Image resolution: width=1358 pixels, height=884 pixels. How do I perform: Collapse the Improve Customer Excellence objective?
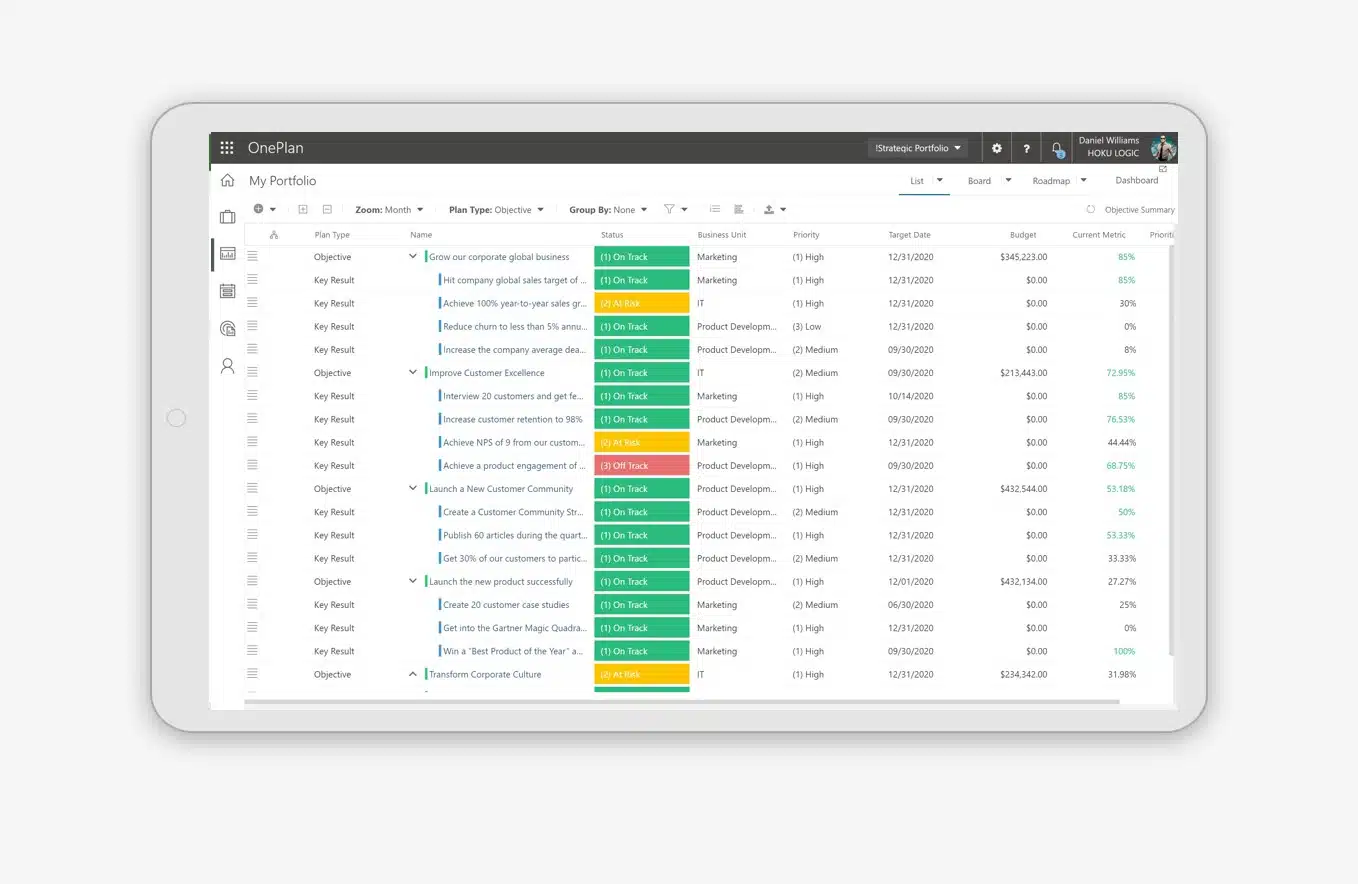412,373
